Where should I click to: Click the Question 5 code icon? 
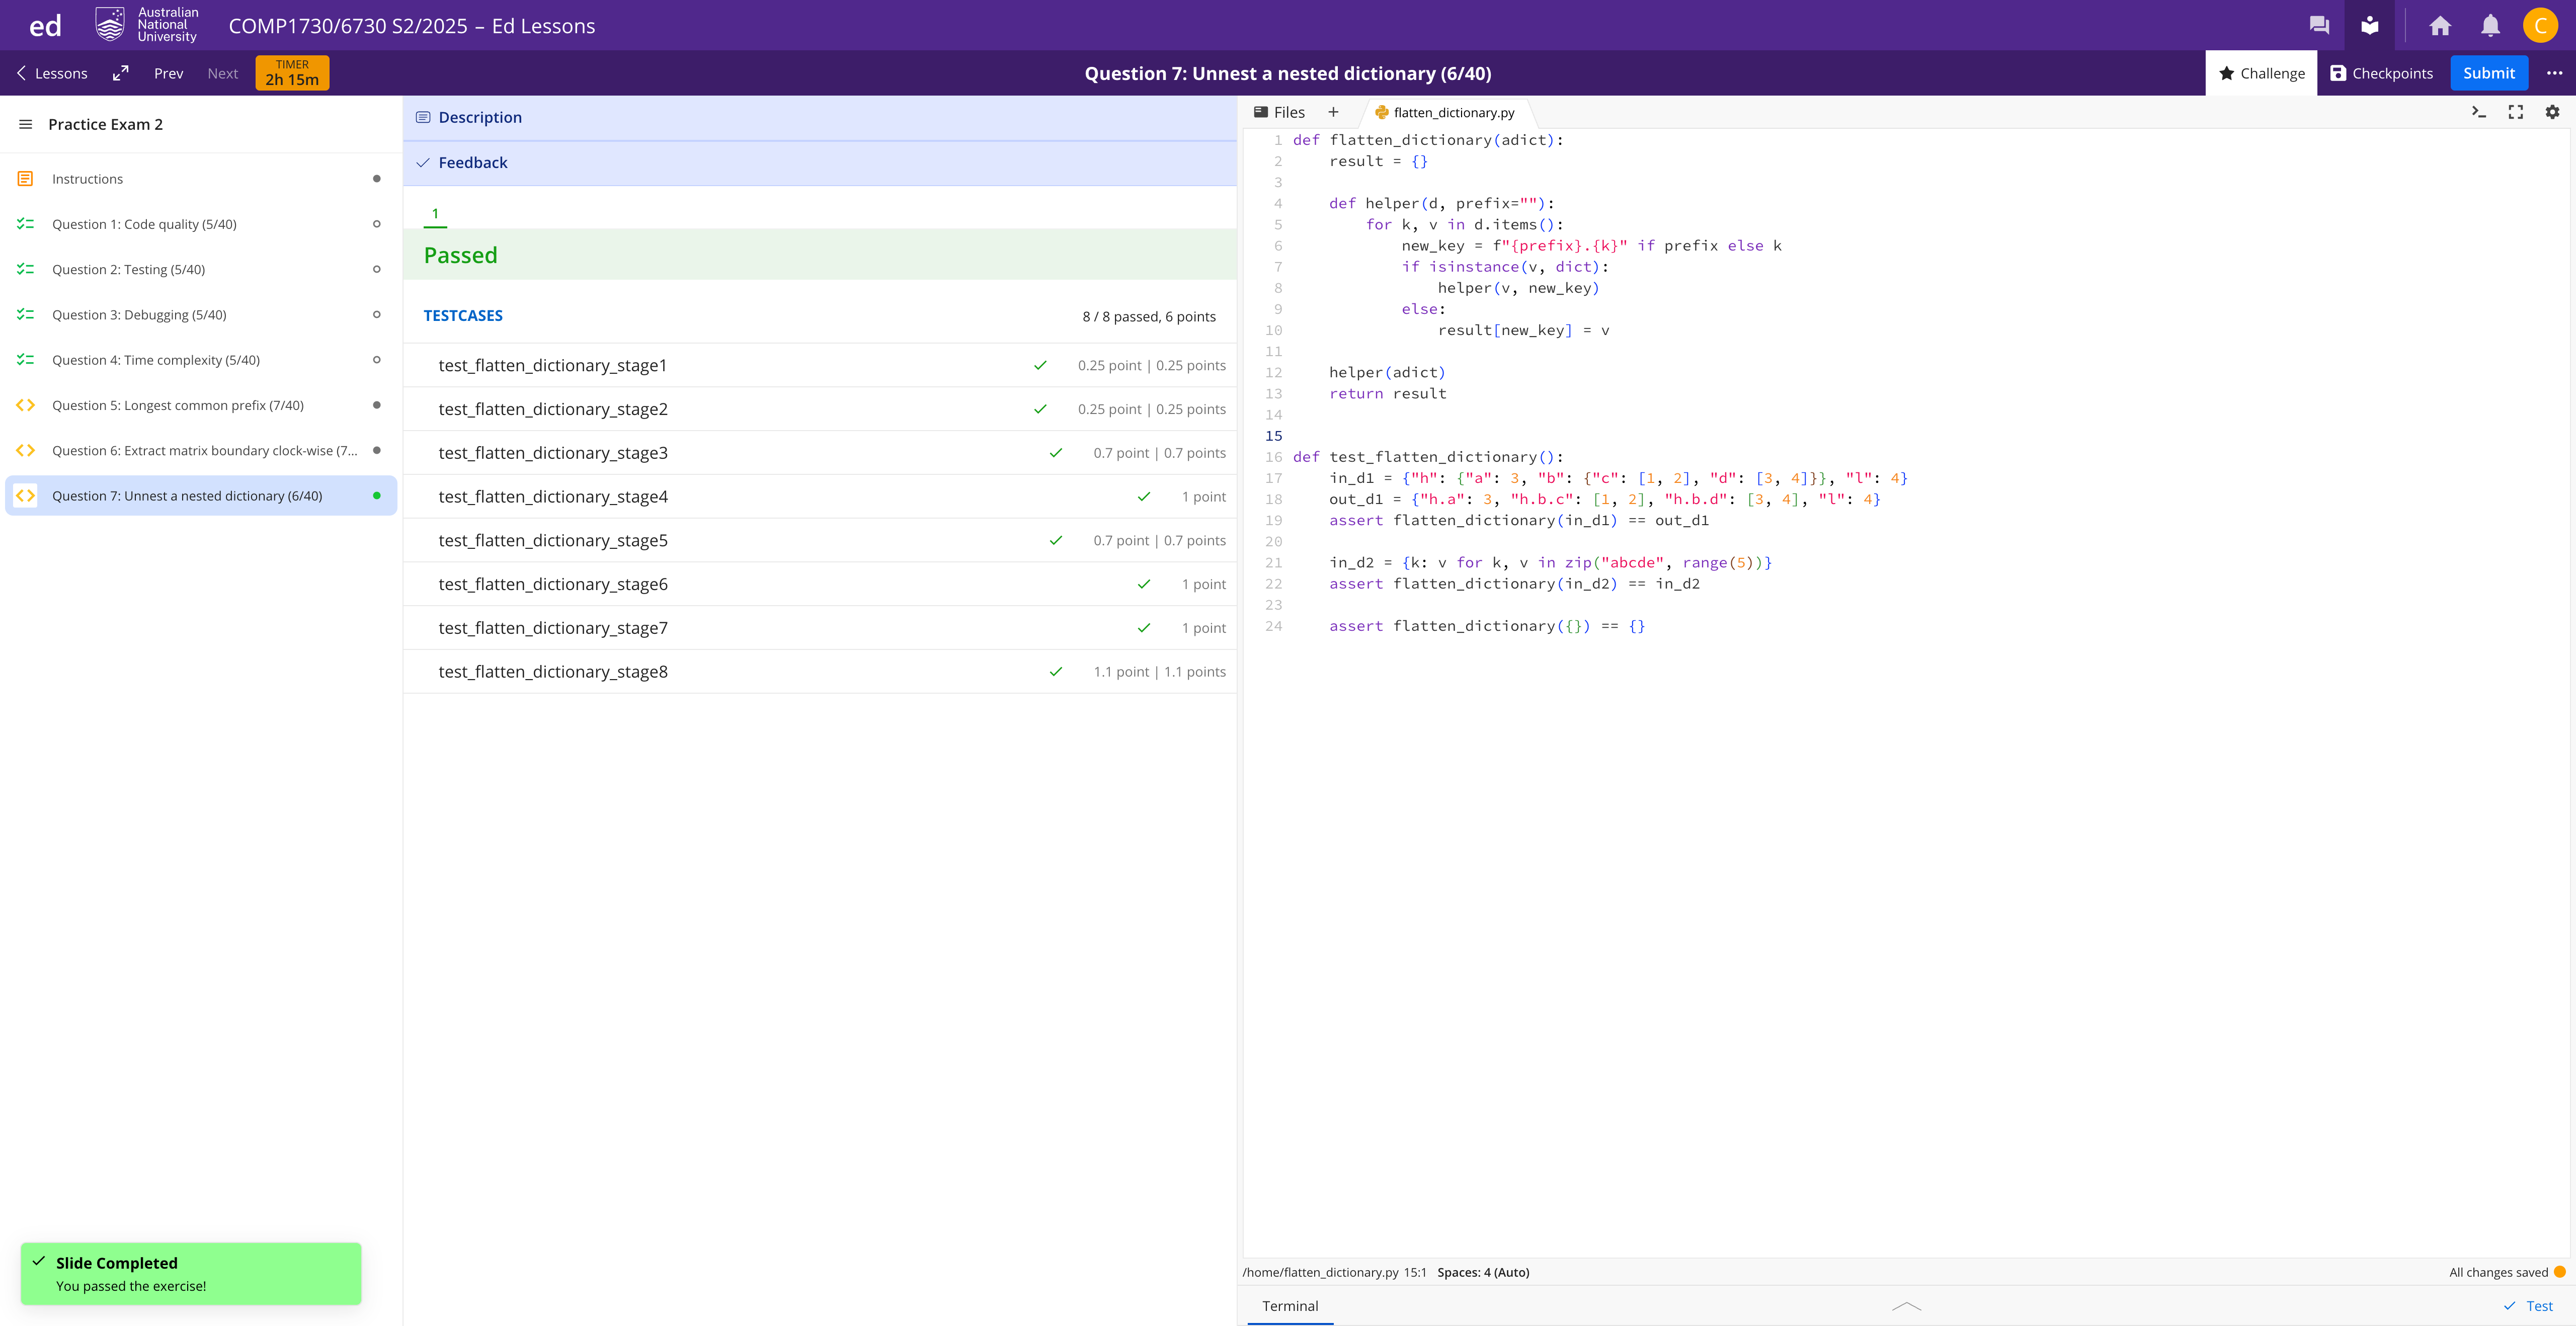pyautogui.click(x=25, y=405)
